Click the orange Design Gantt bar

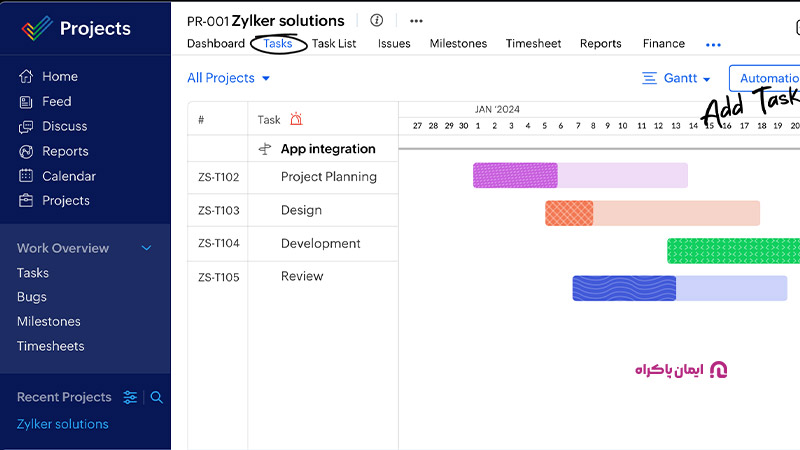click(x=653, y=213)
